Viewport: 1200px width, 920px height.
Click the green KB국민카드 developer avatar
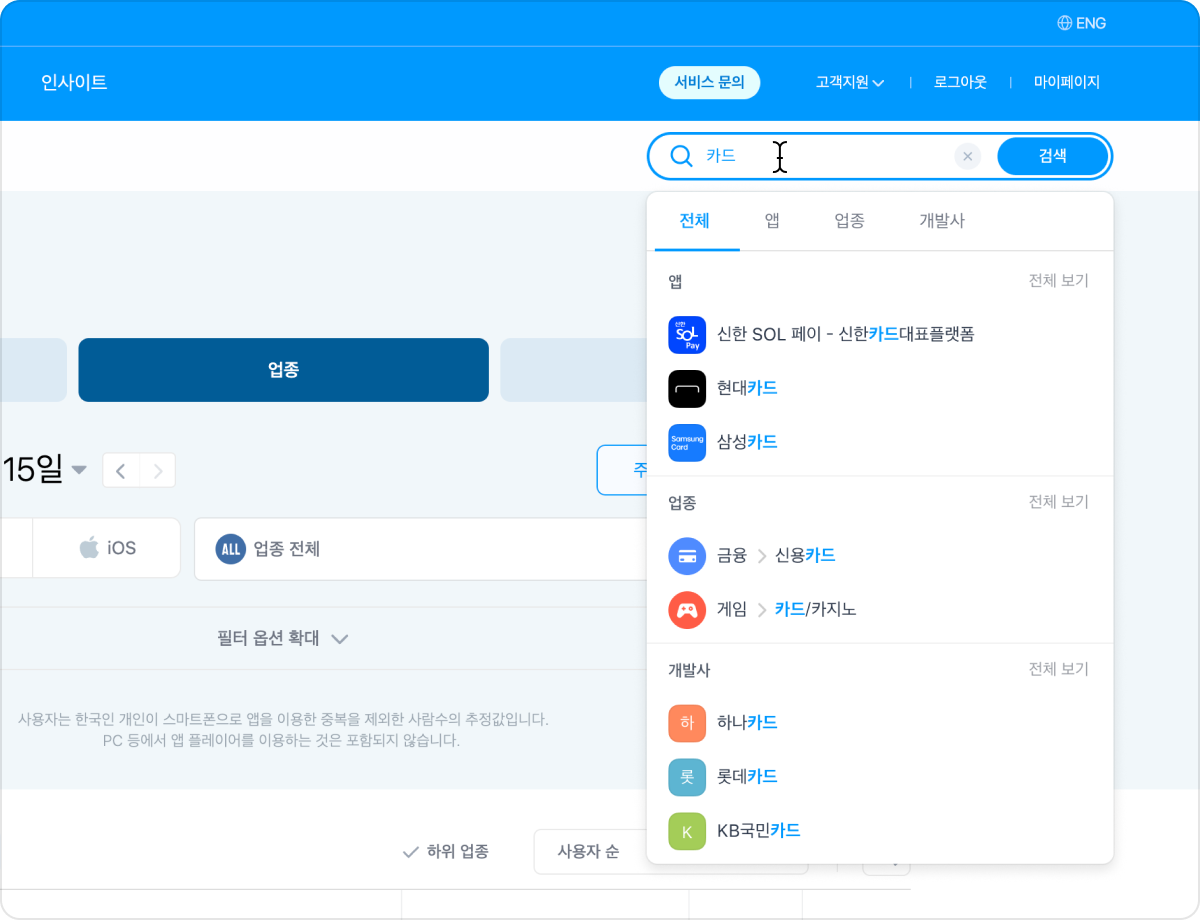coord(687,831)
